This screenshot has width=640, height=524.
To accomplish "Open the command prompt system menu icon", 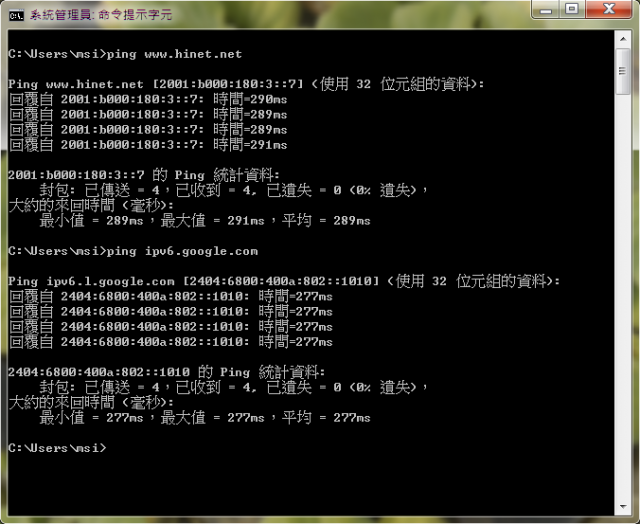I will click(16, 16).
